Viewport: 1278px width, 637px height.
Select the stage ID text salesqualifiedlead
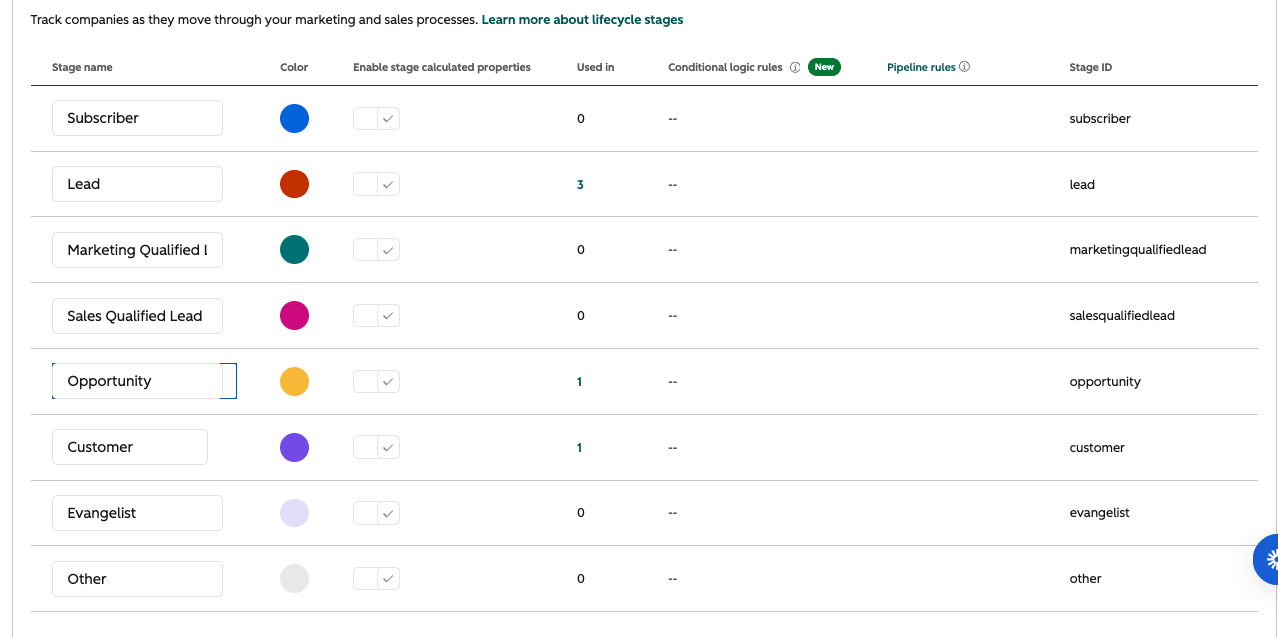[1122, 316]
